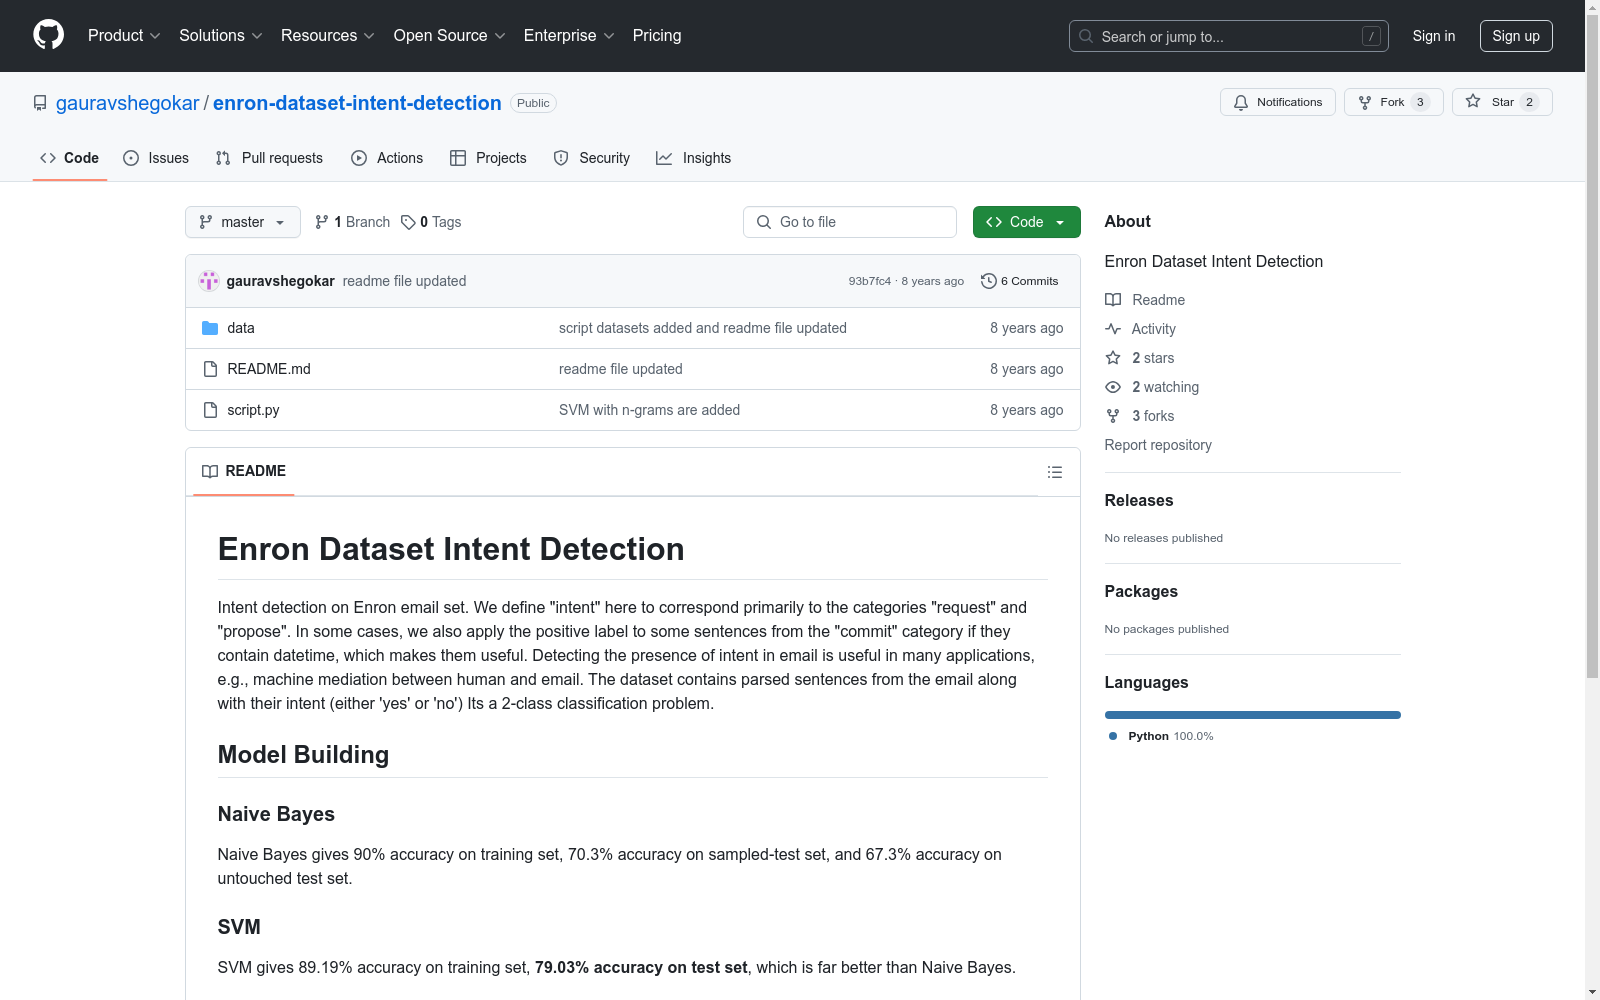Click the data folder icon
The image size is (1600, 1000).
point(210,328)
